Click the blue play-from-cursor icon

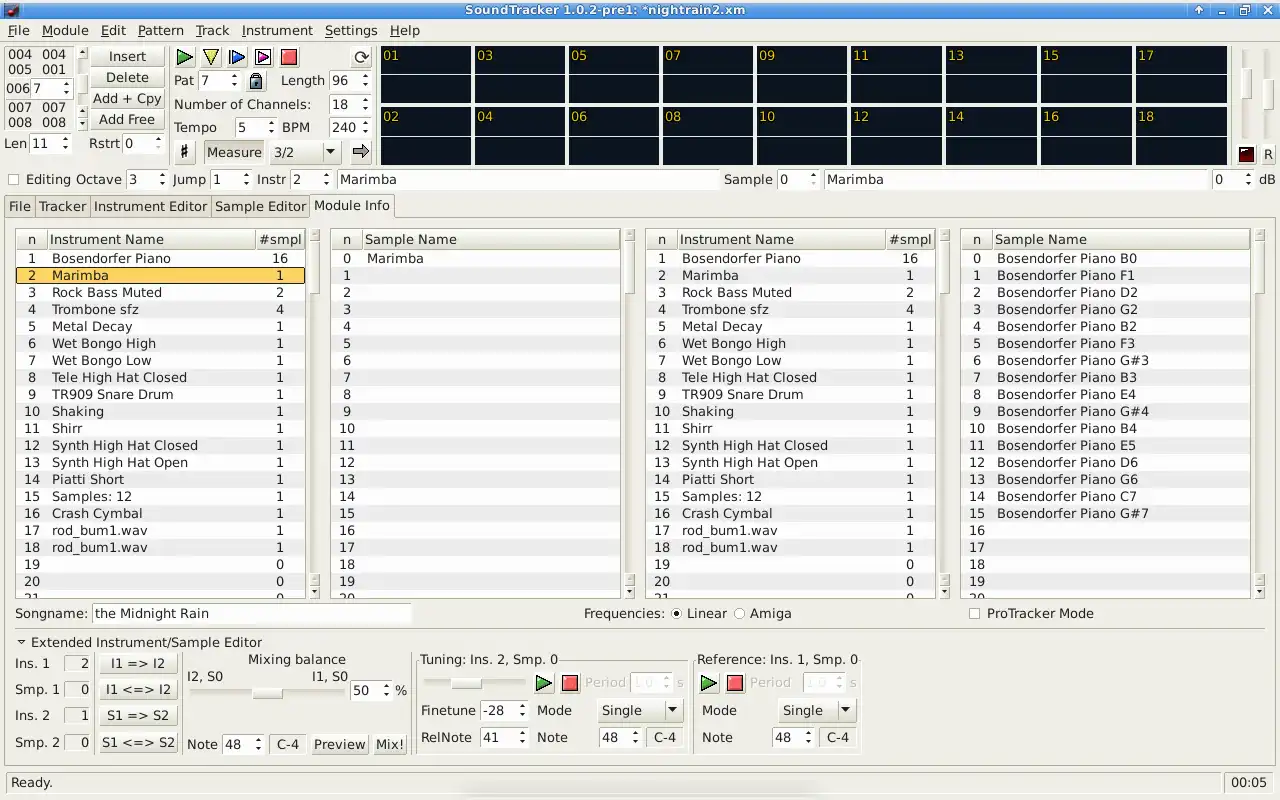point(237,57)
